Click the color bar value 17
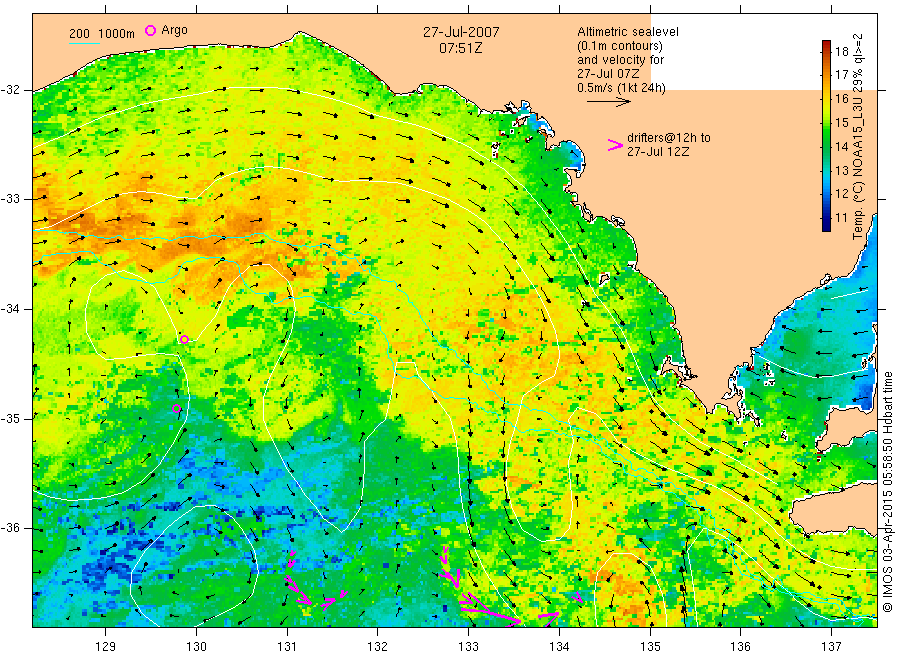This screenshot has height=660, width=900. 841,75
